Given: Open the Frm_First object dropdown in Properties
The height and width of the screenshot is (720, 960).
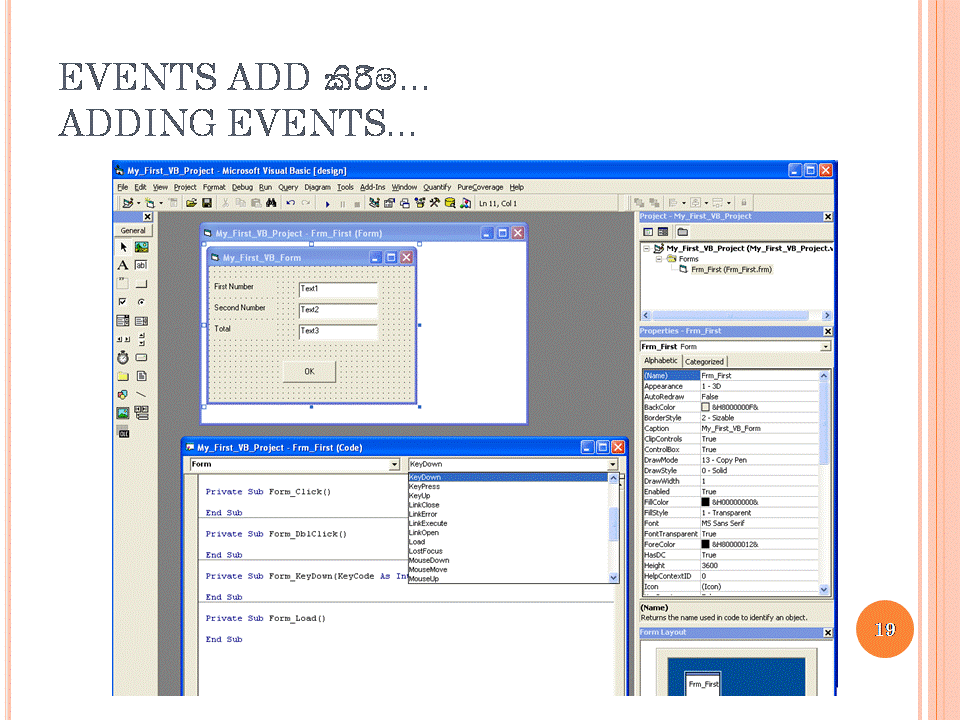Looking at the screenshot, I should pos(826,347).
